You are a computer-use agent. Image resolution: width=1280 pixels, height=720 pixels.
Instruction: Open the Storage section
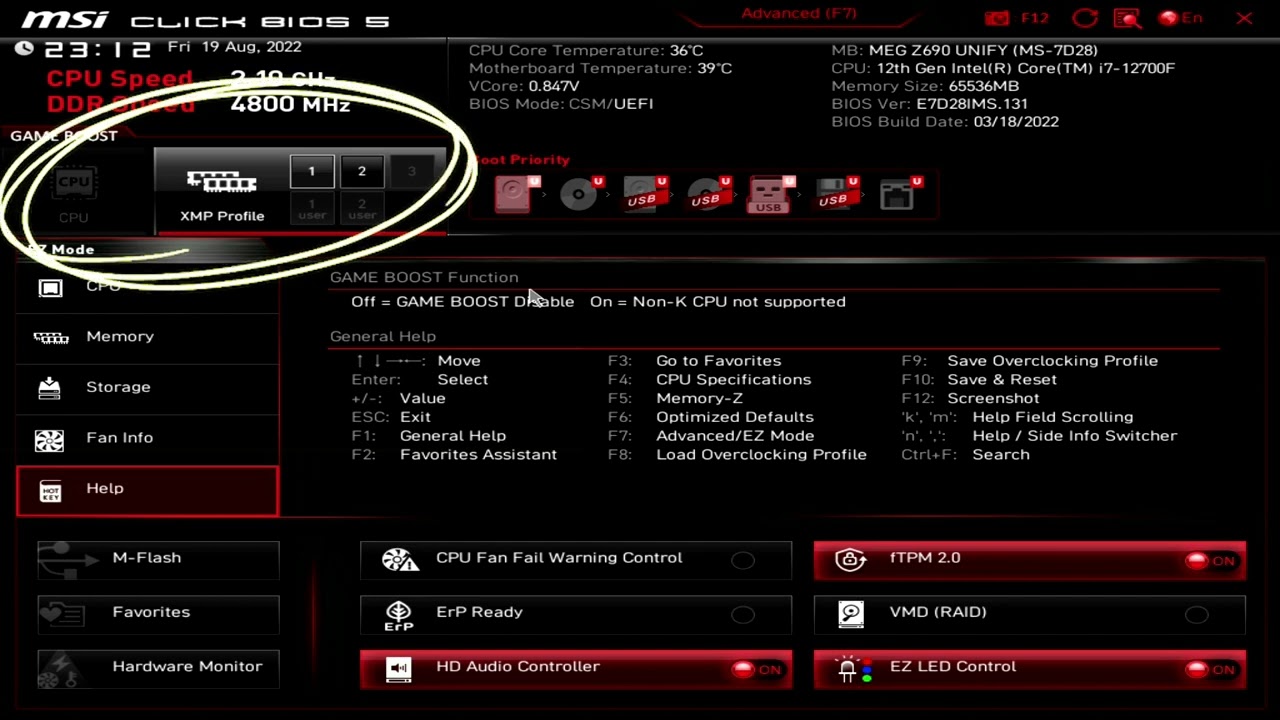pos(148,388)
